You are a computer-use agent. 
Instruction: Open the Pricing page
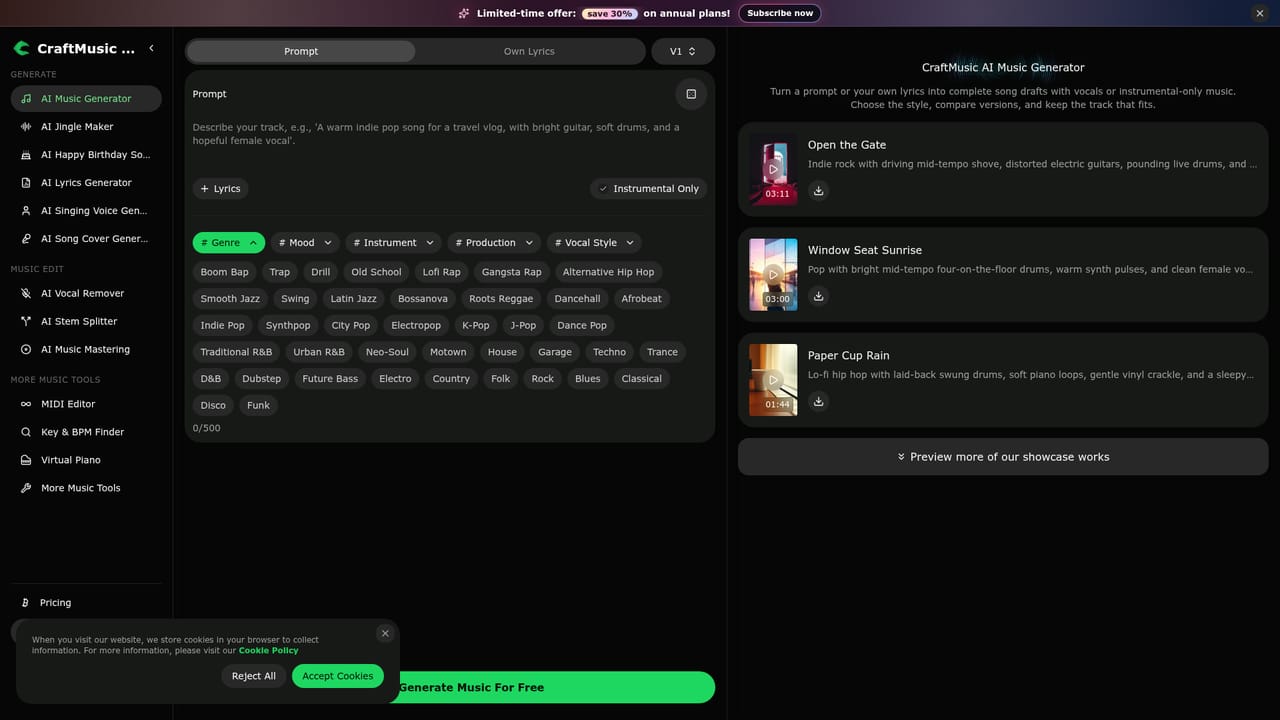point(86,603)
